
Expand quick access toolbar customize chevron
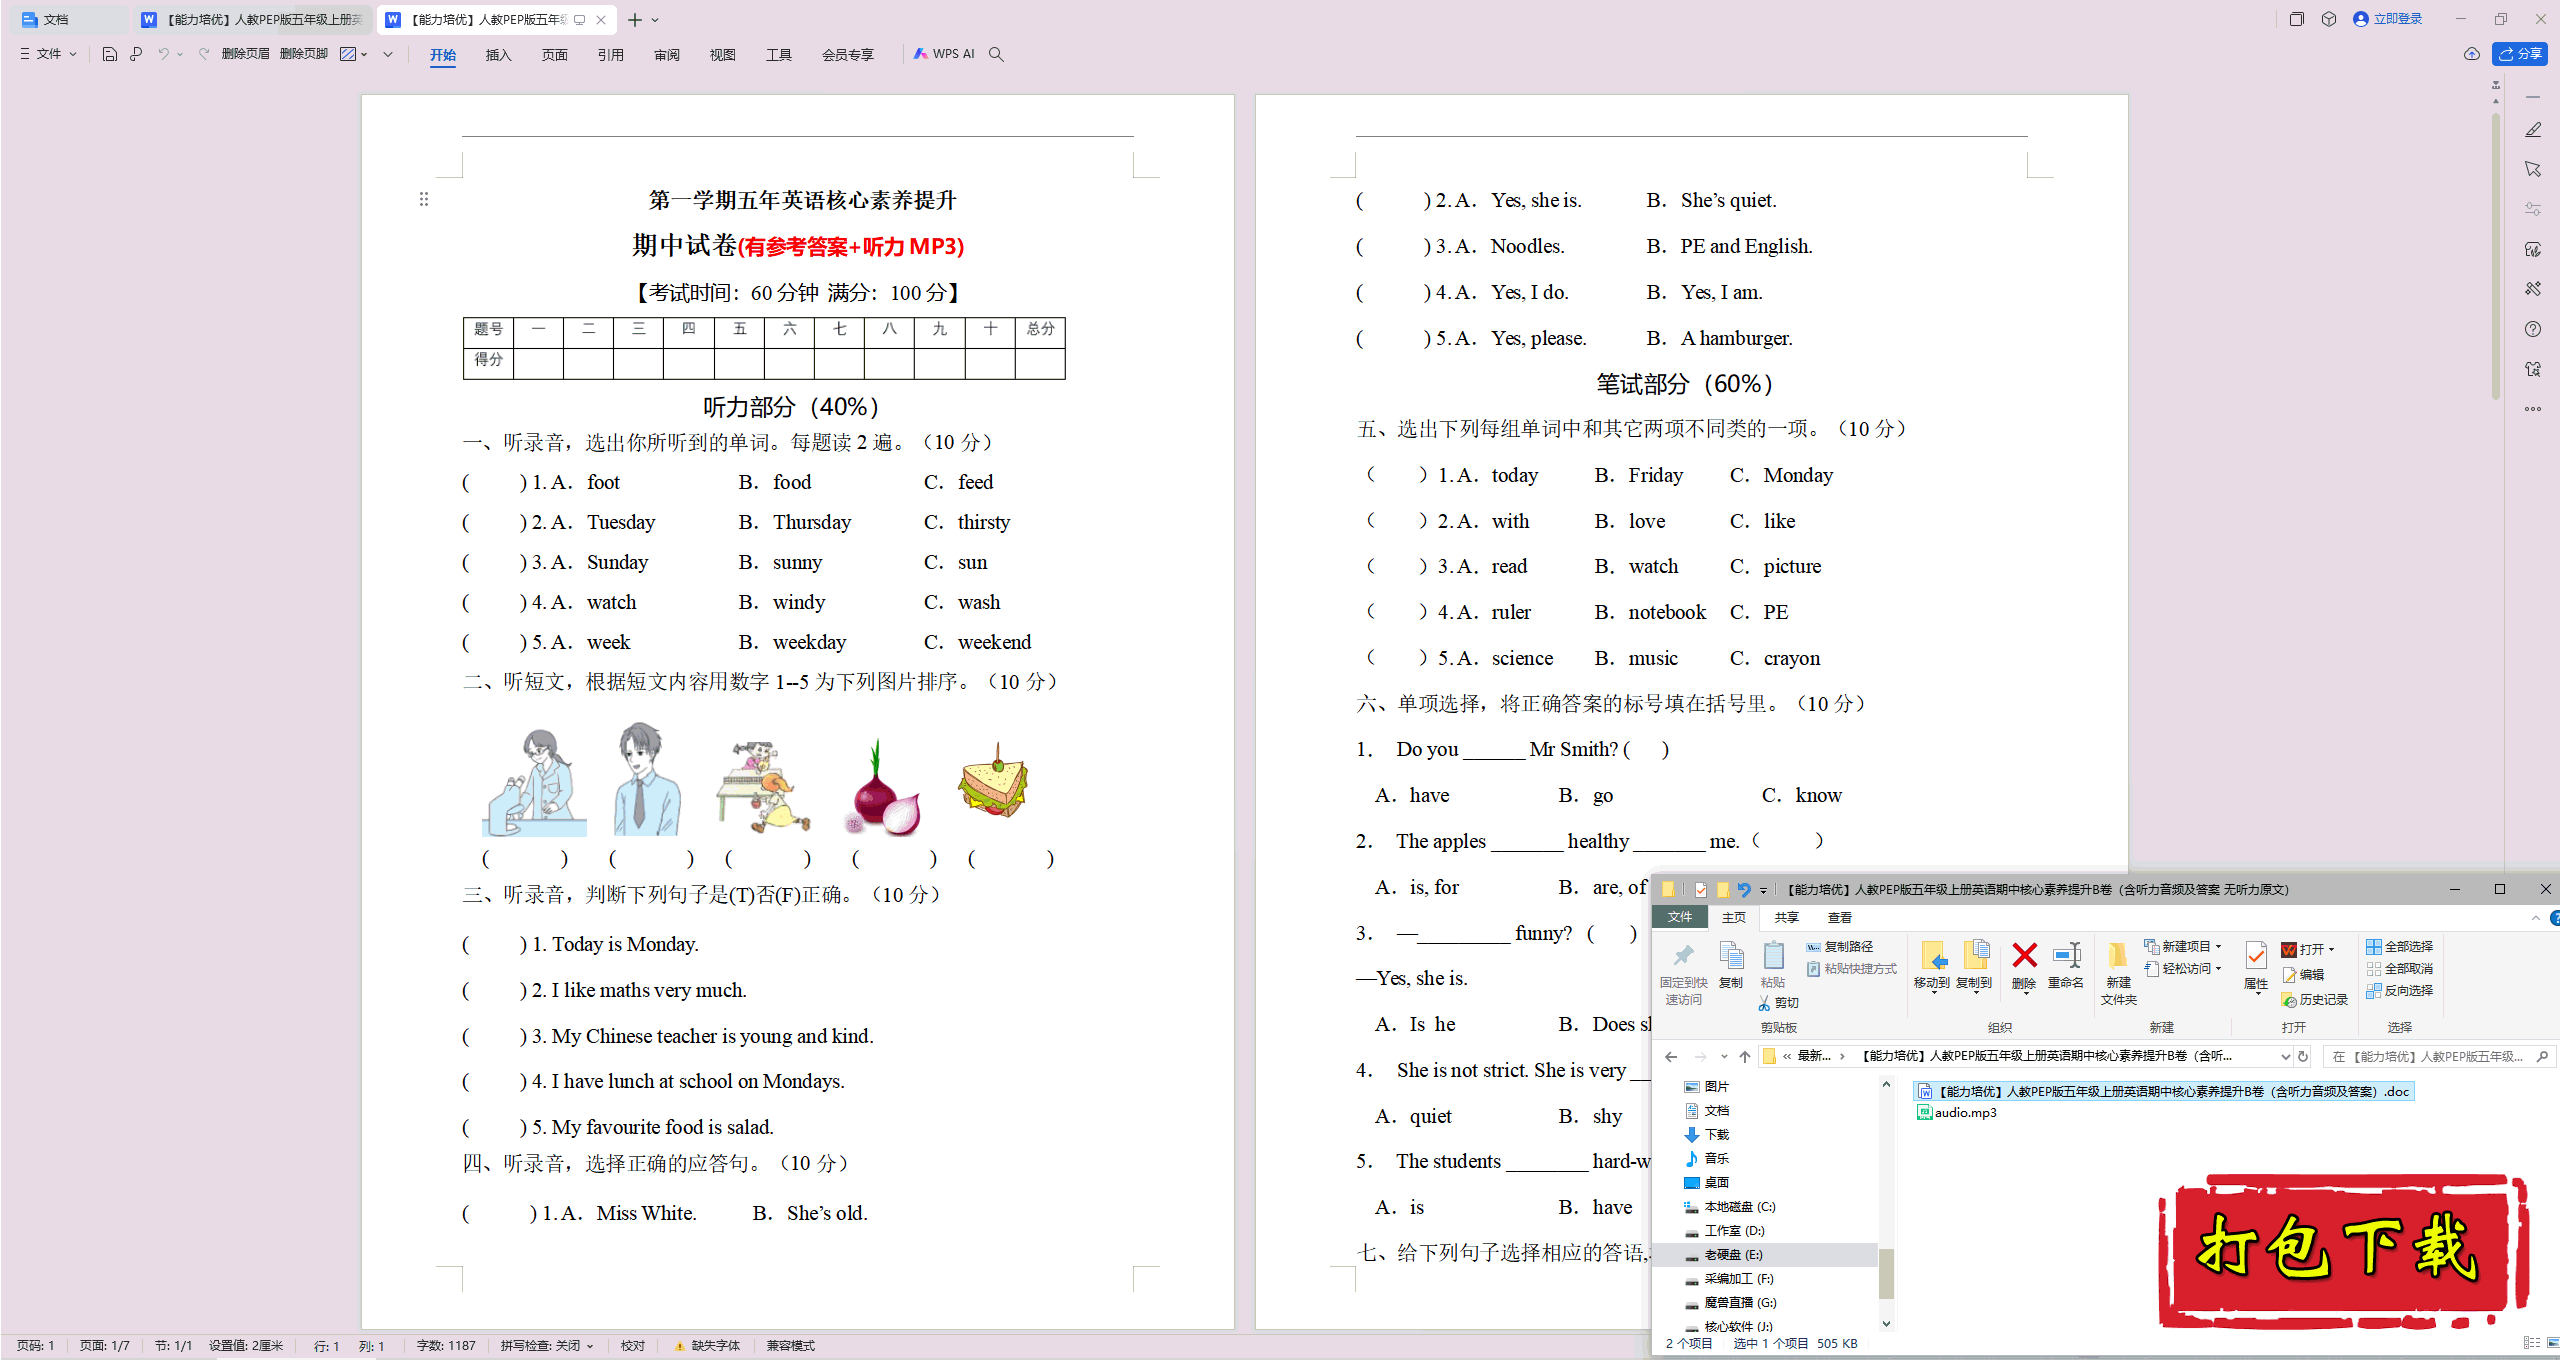tap(388, 54)
